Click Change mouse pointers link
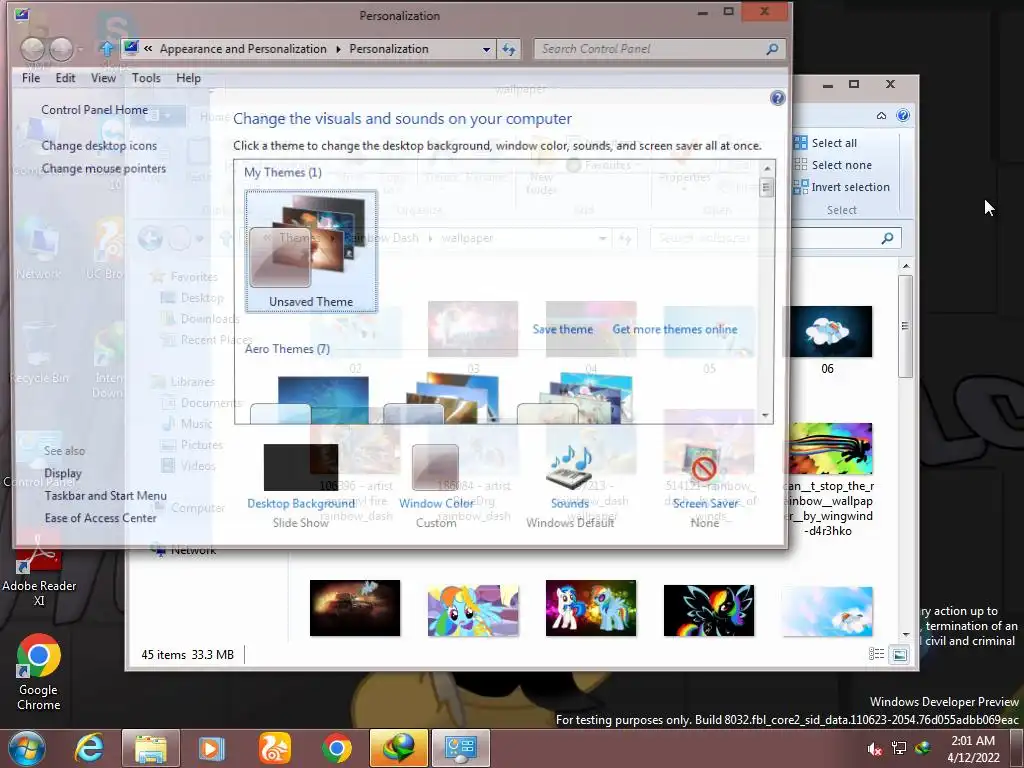 pyautogui.click(x=104, y=168)
